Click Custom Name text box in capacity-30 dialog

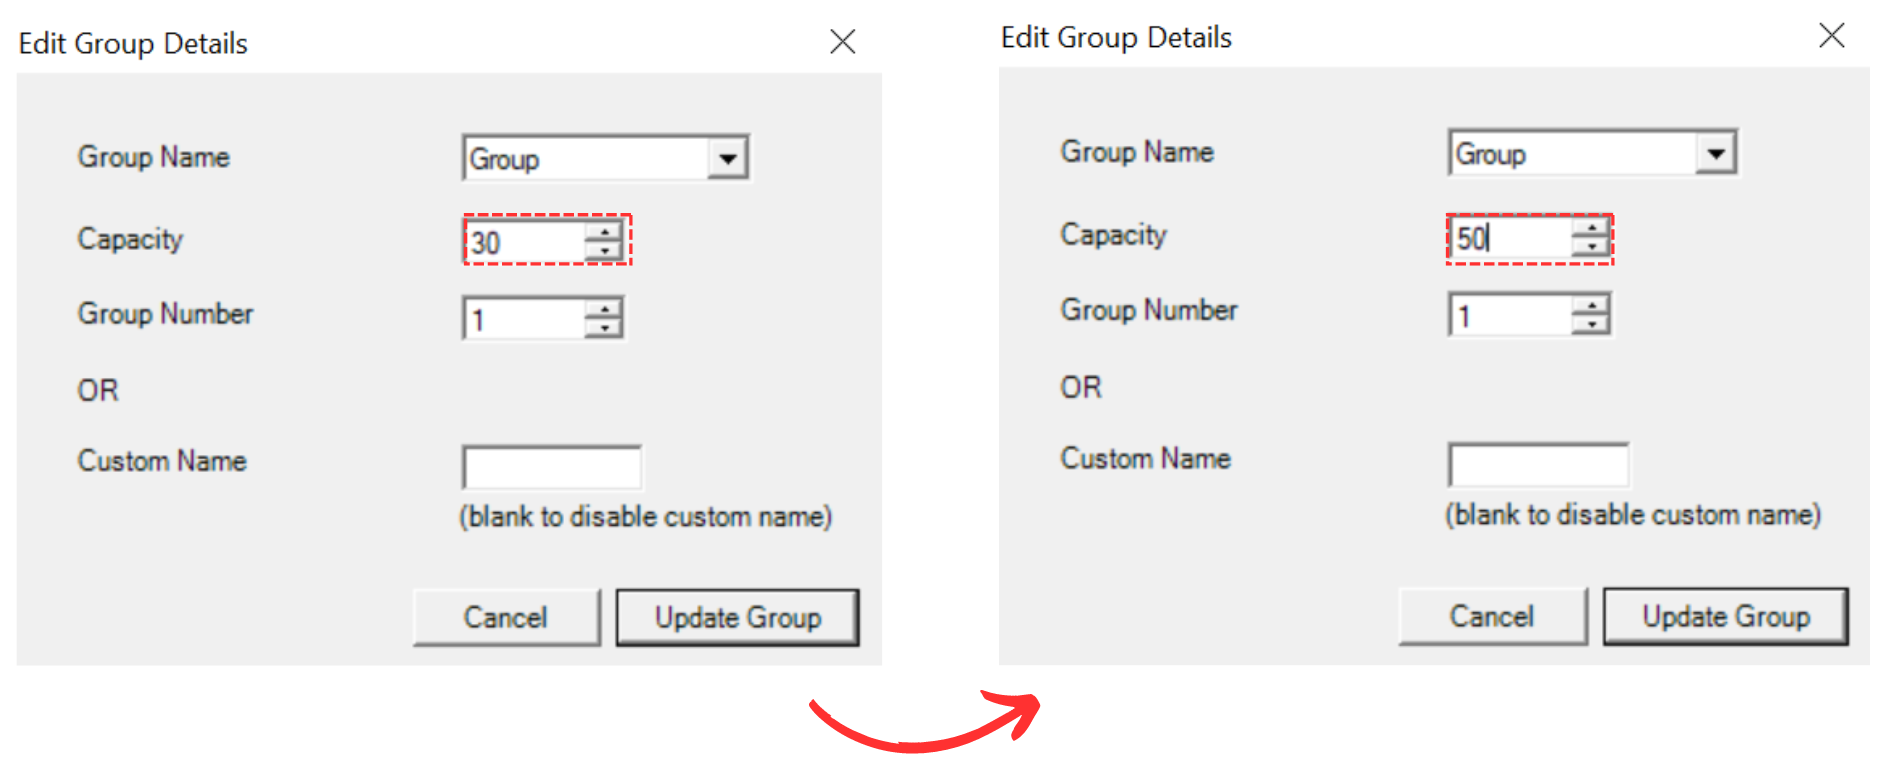tap(551, 467)
